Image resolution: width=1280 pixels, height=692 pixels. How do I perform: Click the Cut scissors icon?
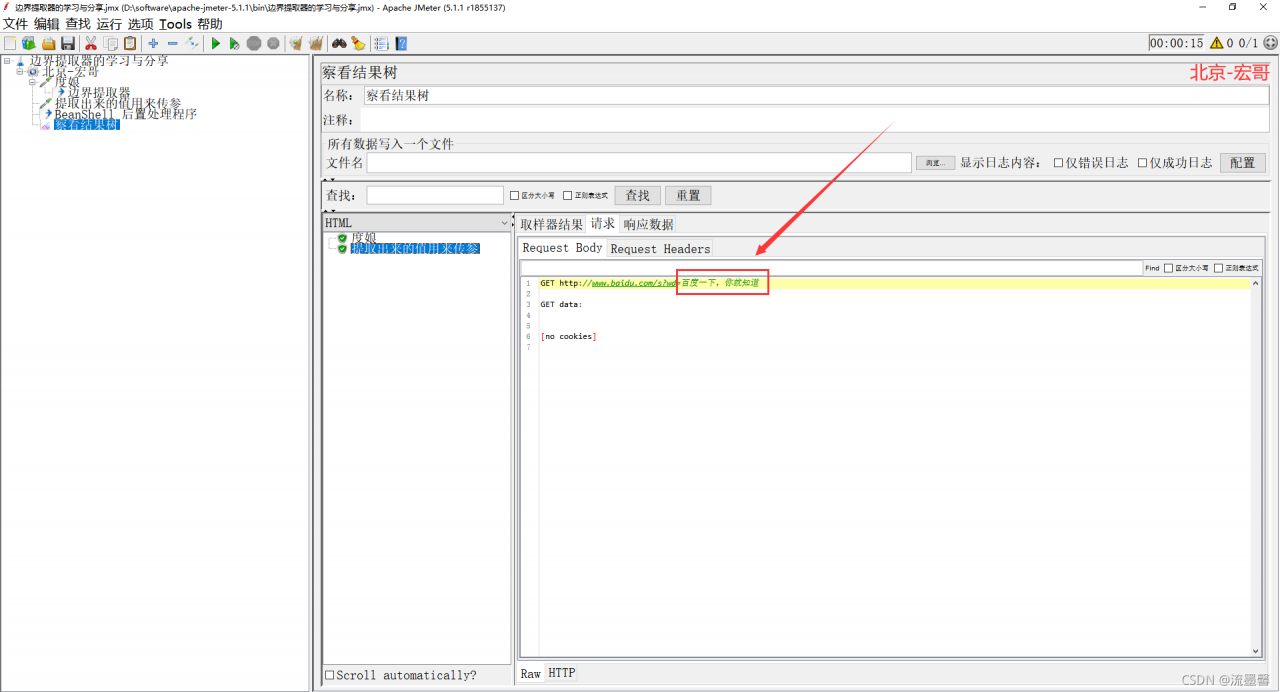point(91,43)
